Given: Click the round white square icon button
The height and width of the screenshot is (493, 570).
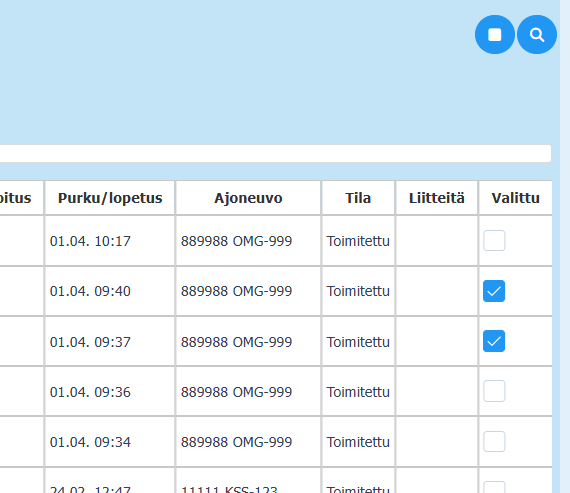Looking at the screenshot, I should tap(495, 35).
